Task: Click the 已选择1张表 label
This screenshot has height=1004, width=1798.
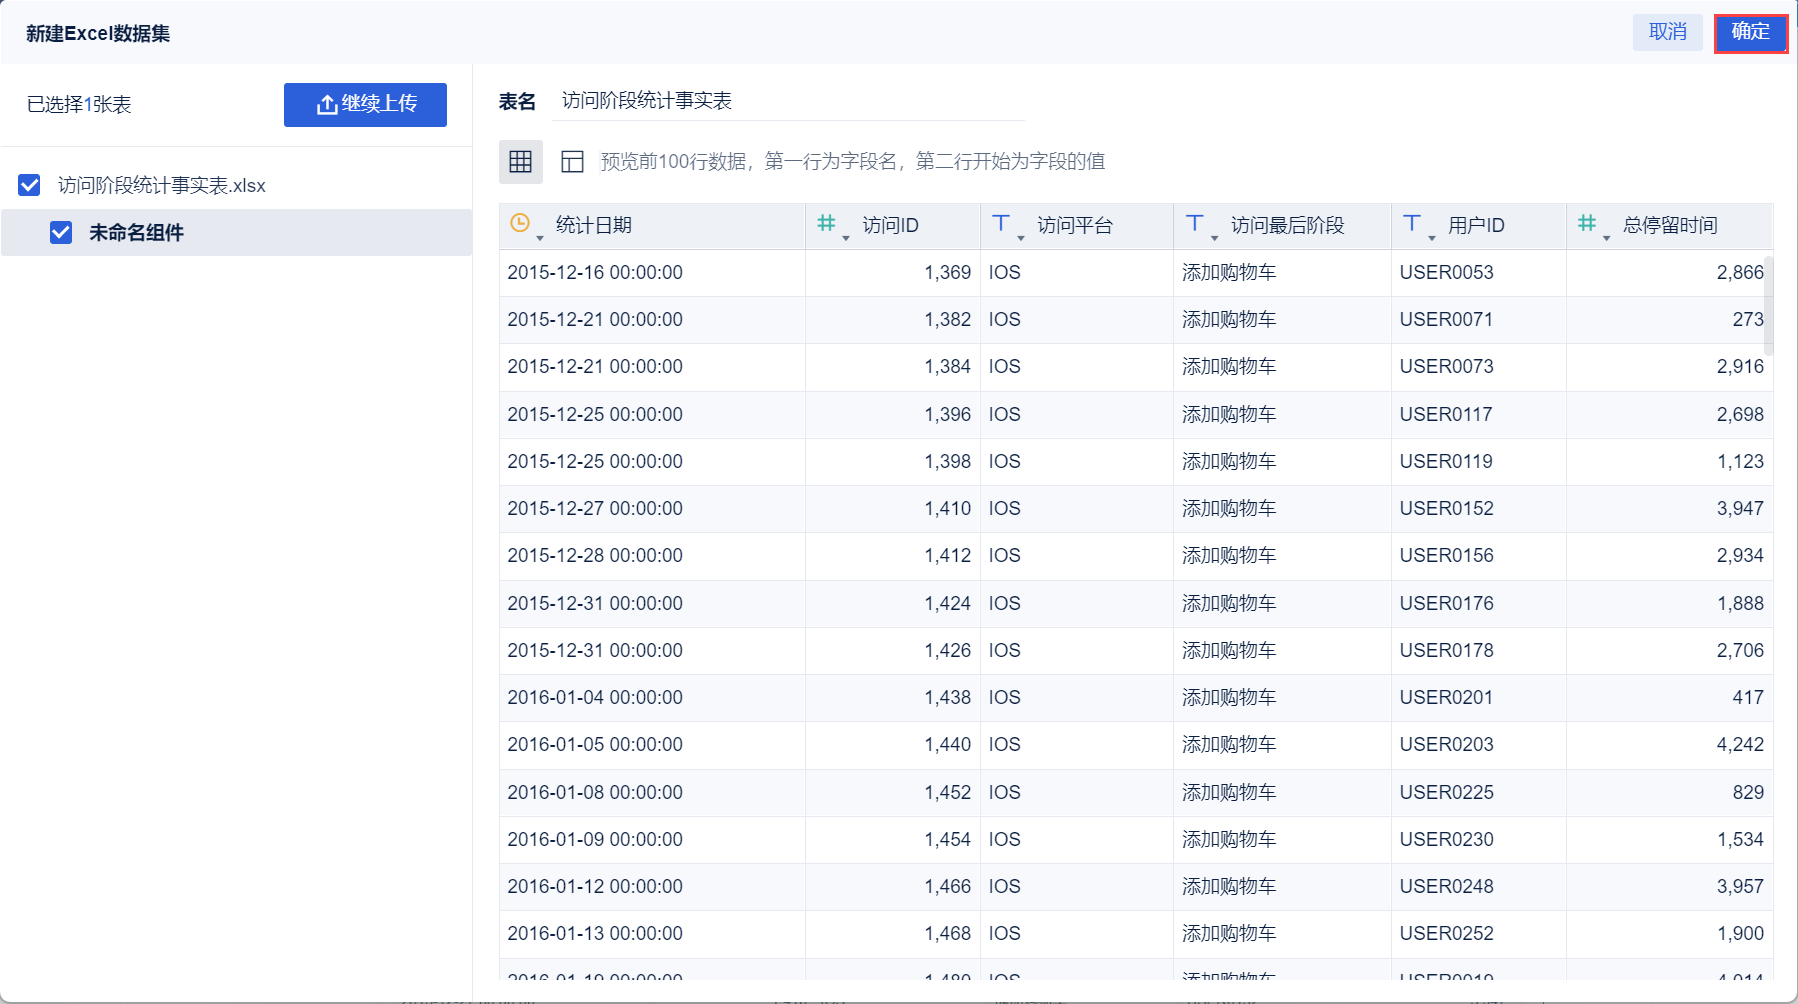Action: [79, 105]
